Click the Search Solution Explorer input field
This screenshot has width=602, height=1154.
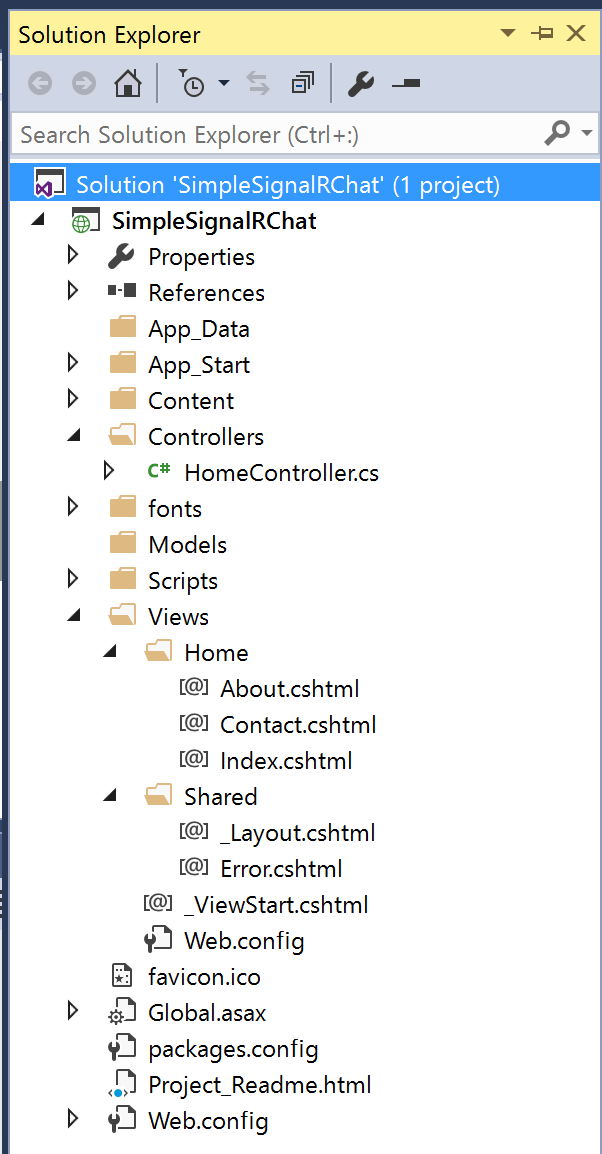point(277,134)
